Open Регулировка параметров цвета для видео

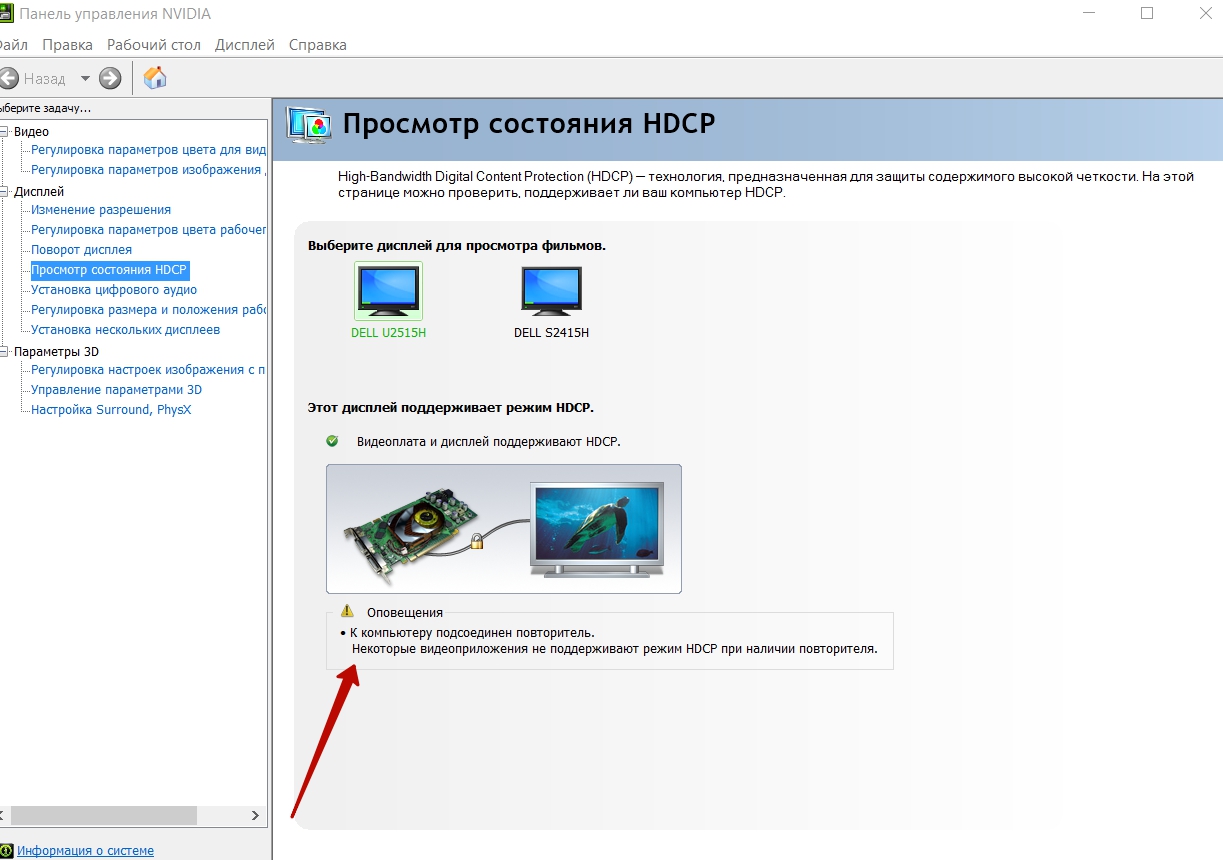149,150
